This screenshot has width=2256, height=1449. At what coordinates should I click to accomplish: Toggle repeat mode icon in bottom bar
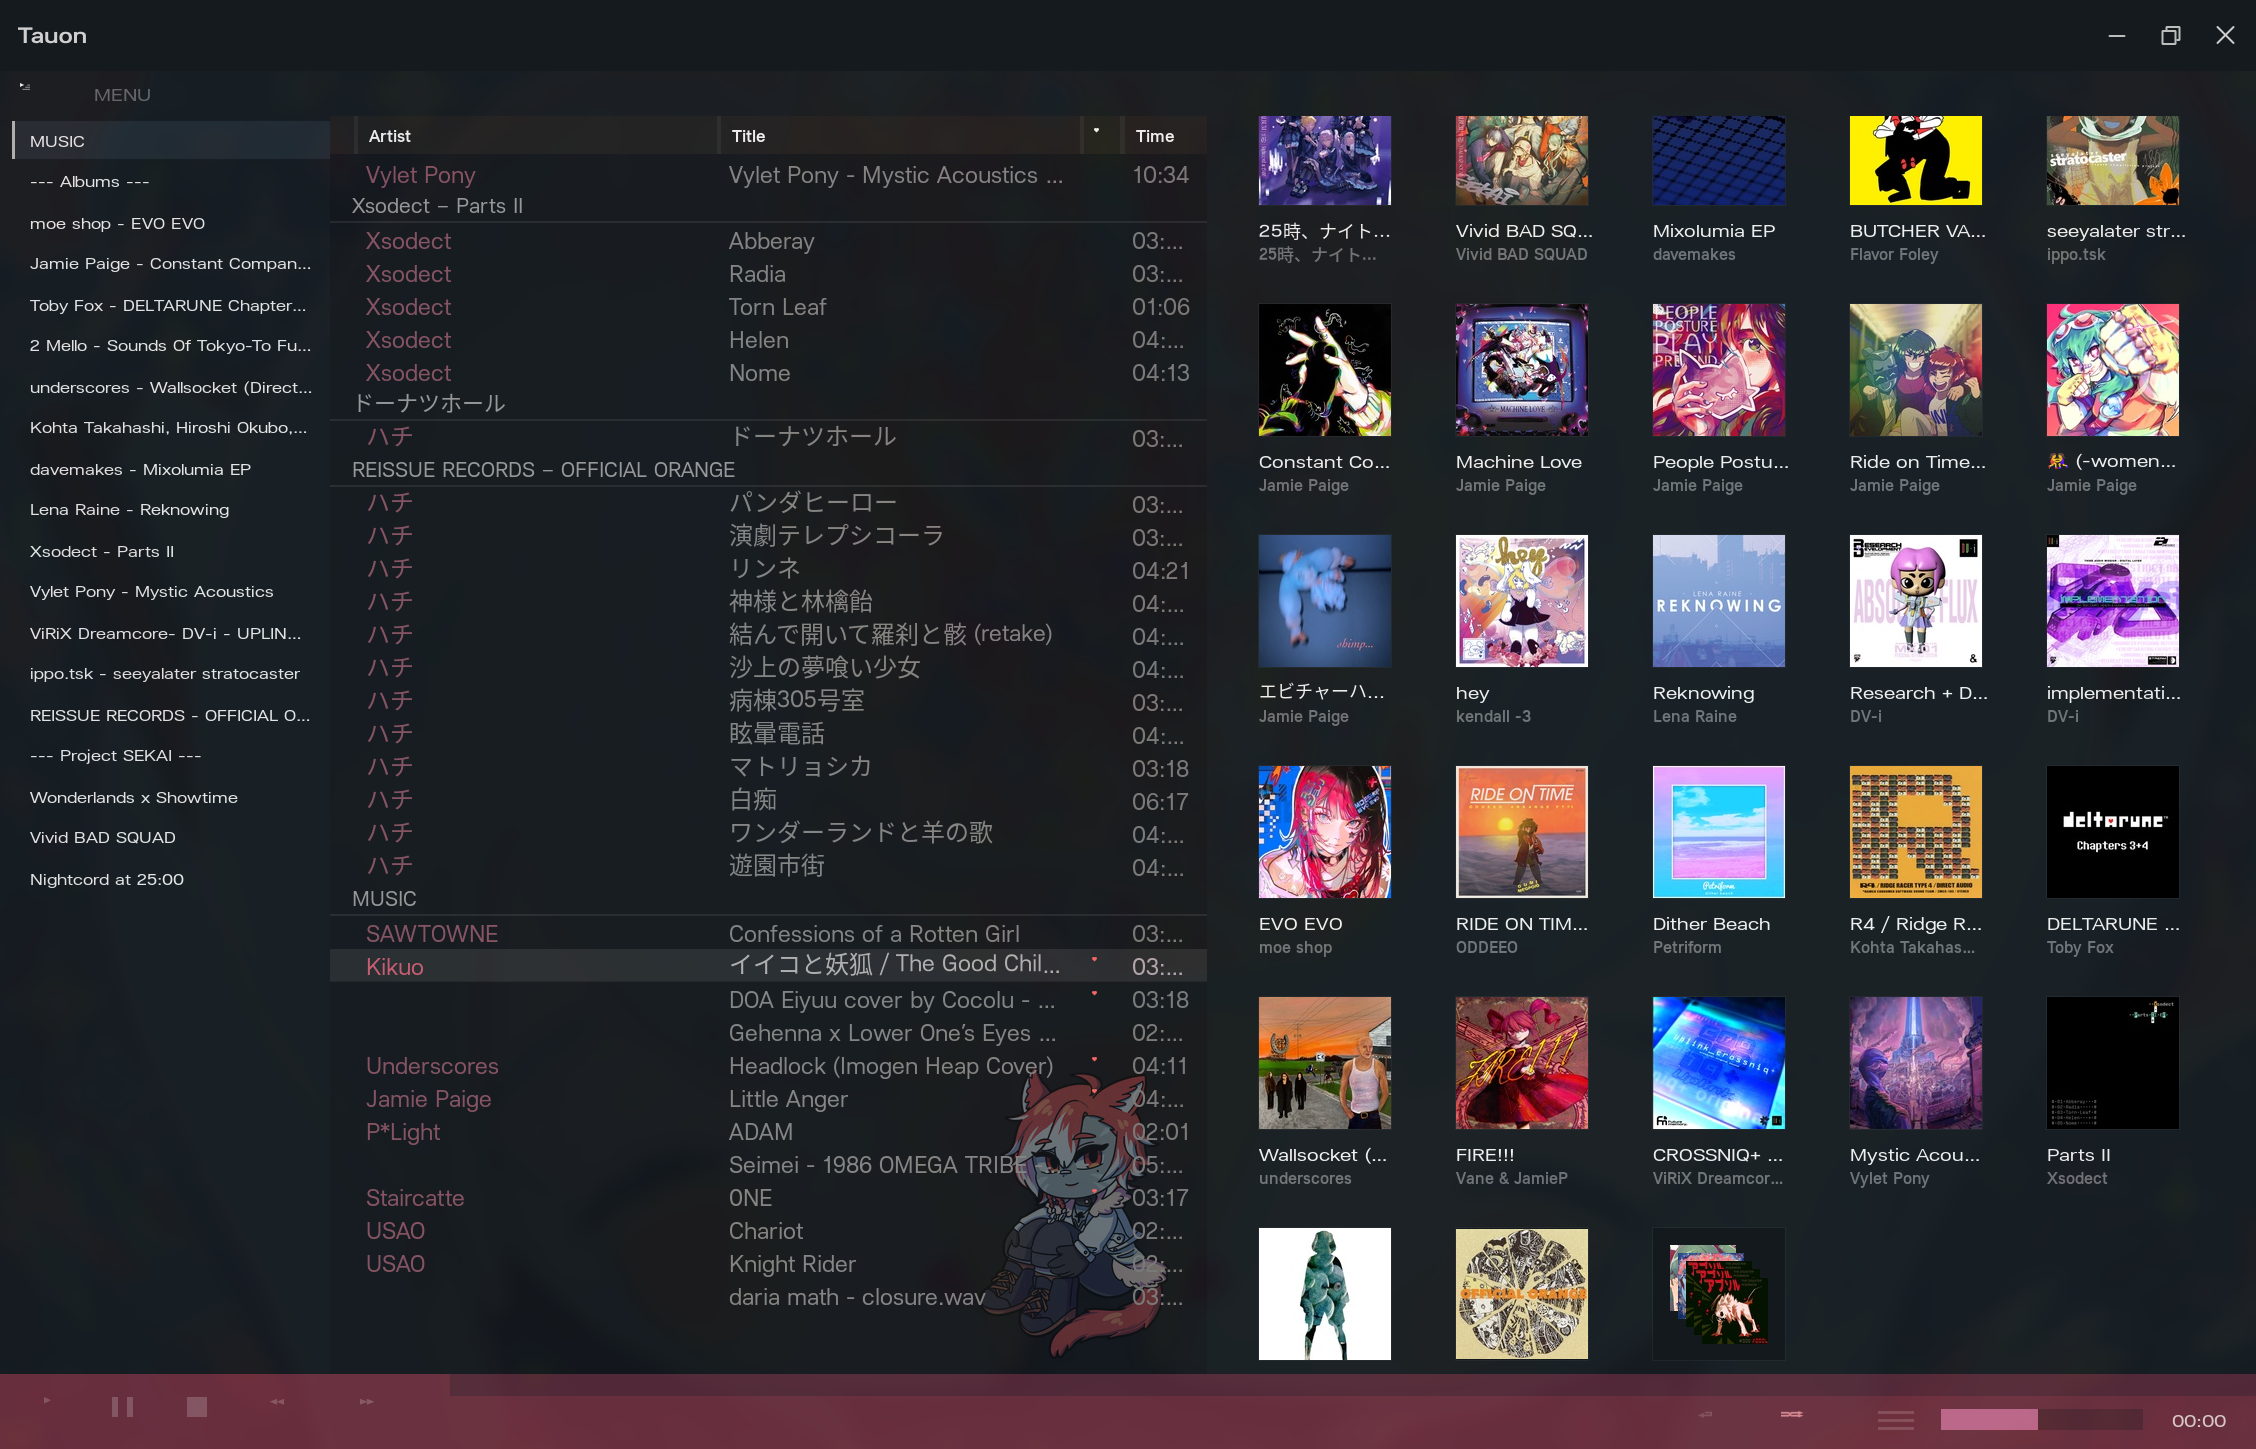[1706, 1414]
